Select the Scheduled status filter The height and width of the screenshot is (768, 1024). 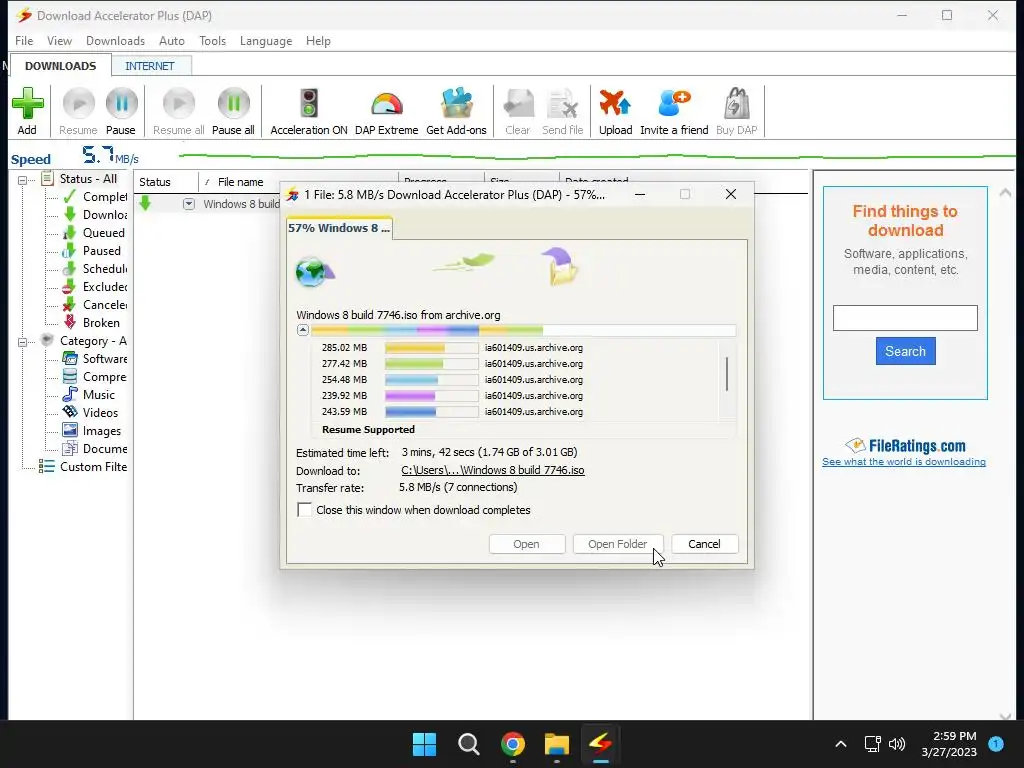[x=95, y=268]
